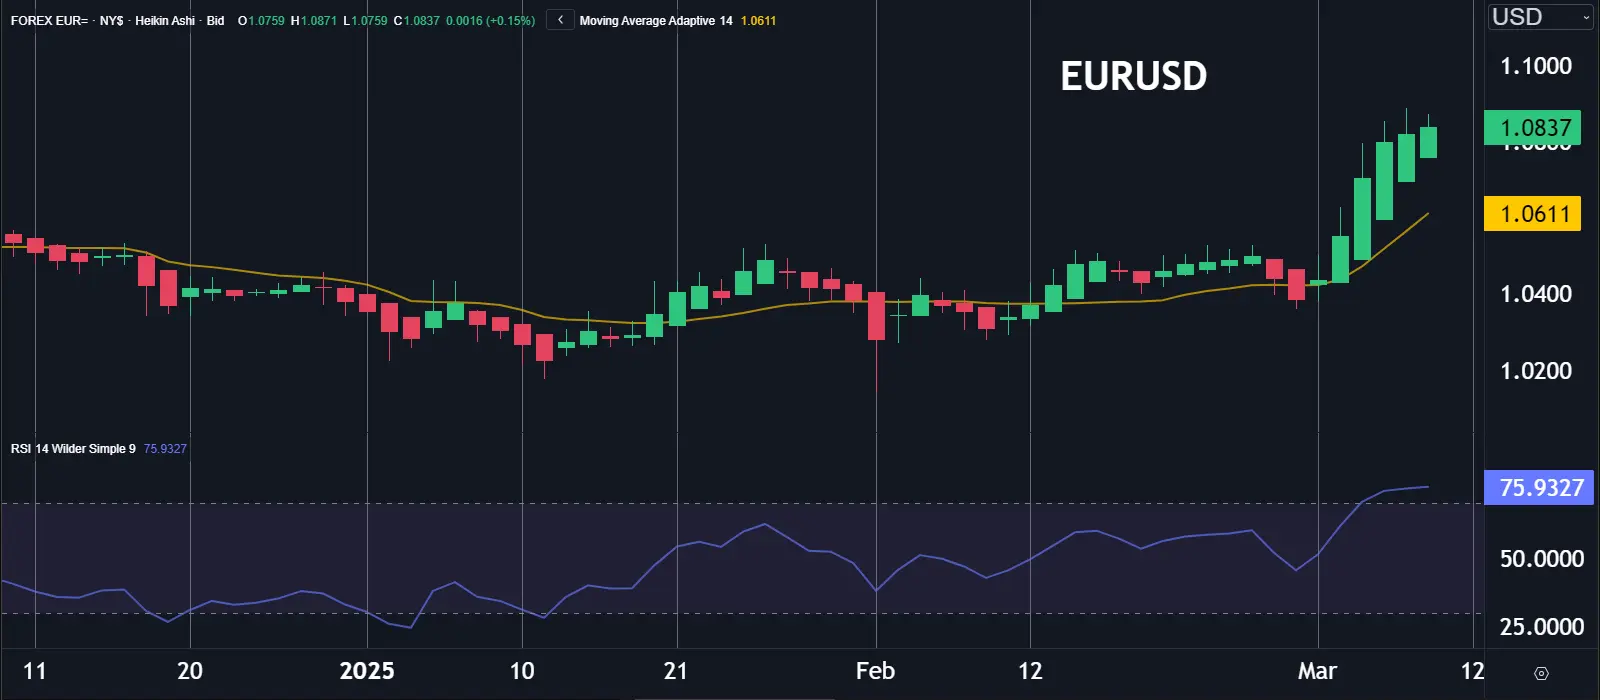
Task: Open the USD currency dropdown
Action: point(1540,17)
